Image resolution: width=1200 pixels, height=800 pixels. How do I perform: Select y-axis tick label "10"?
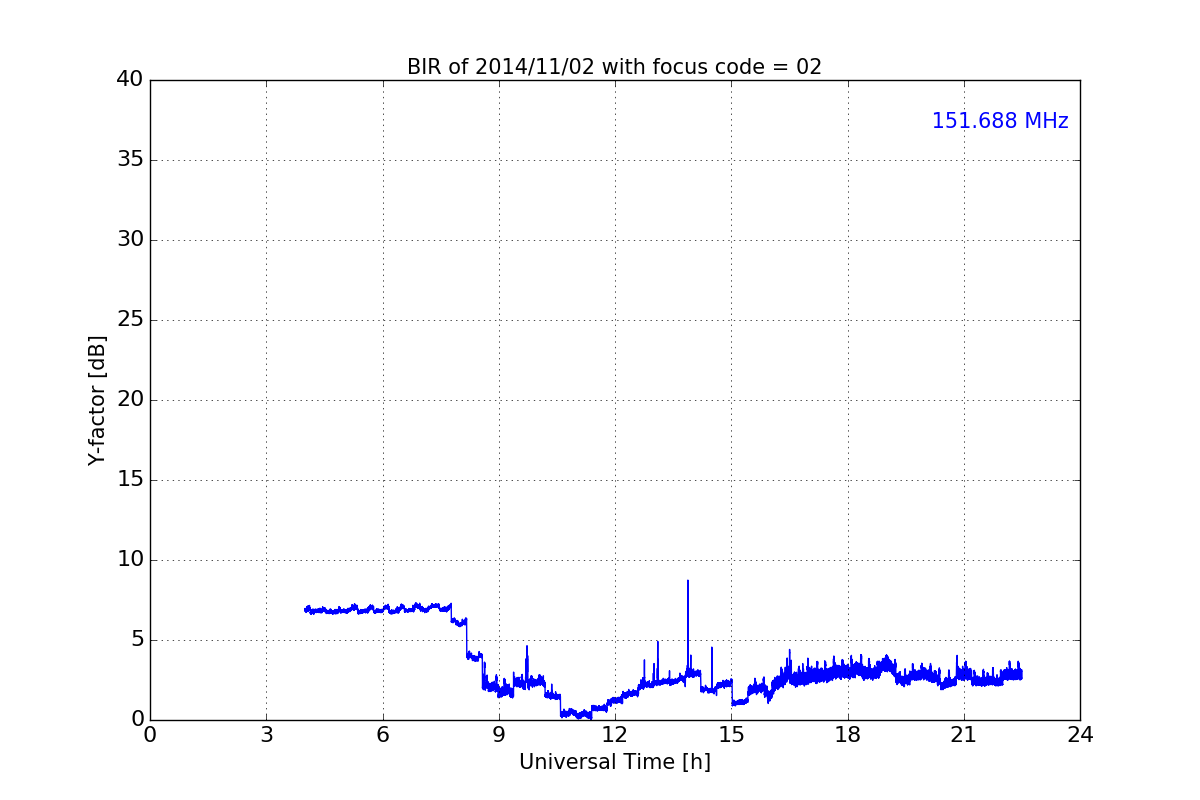pos(130,560)
